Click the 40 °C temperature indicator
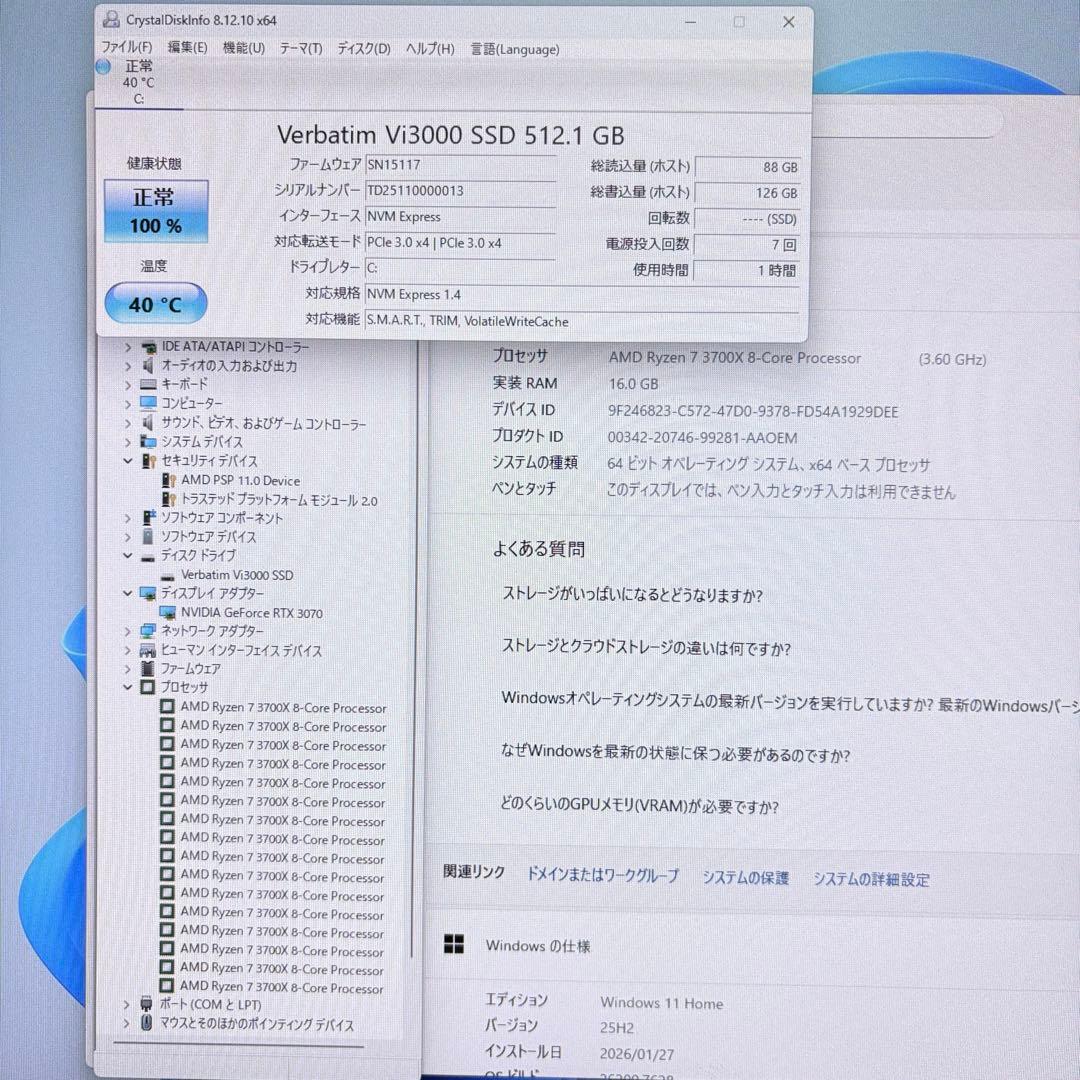Screen dimensions: 1080x1080 pyautogui.click(x=155, y=303)
